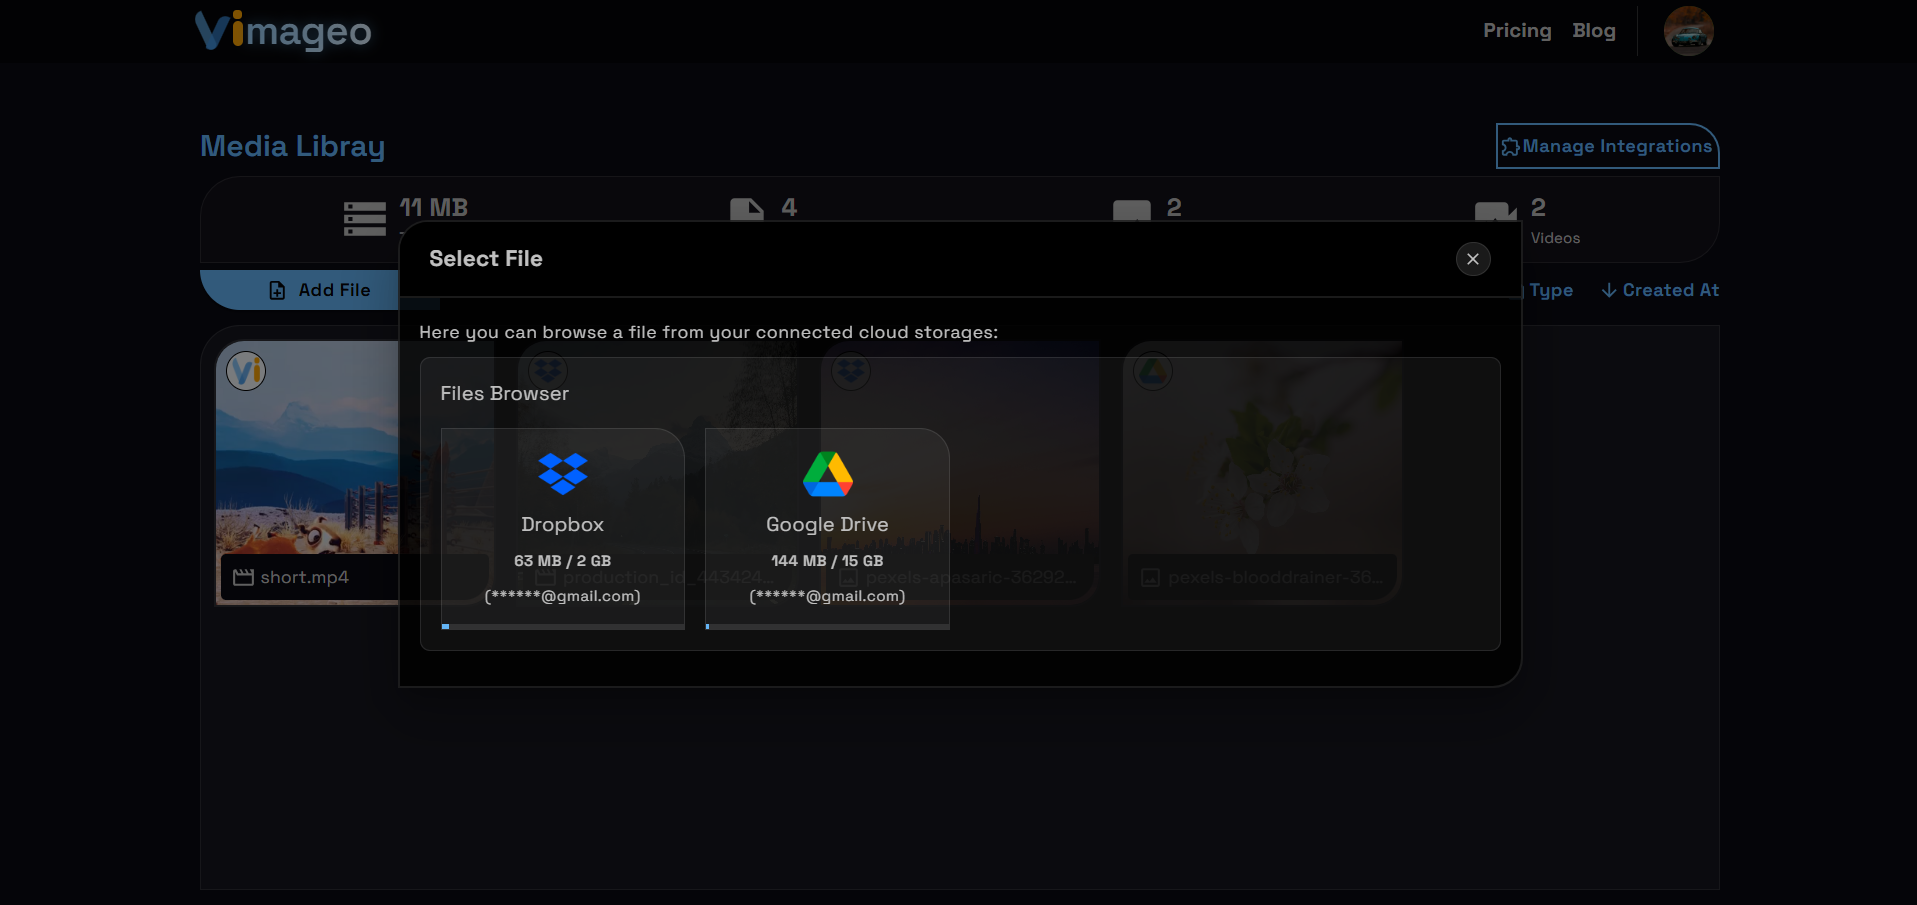Sort media by Type

tap(1550, 290)
